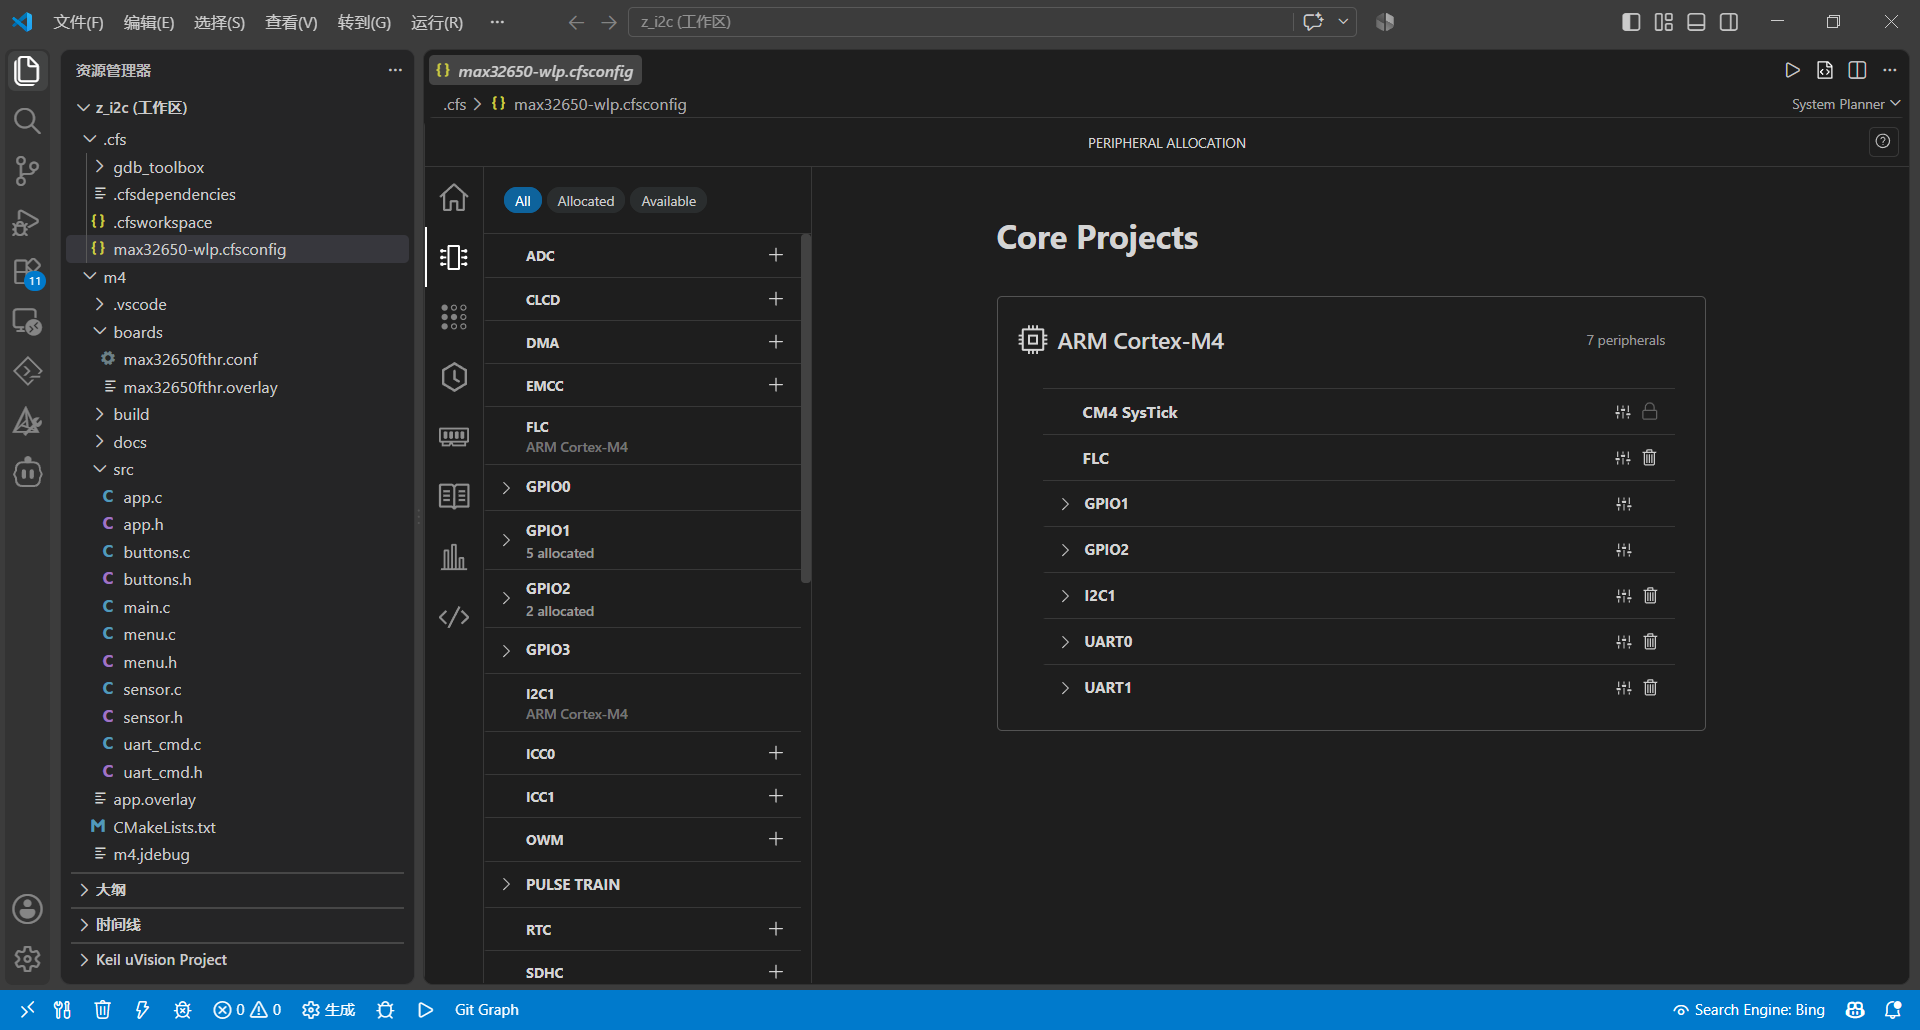Viewport: 1920px width, 1030px height.
Task: Open Git Graph from status bar
Action: pos(486,1010)
